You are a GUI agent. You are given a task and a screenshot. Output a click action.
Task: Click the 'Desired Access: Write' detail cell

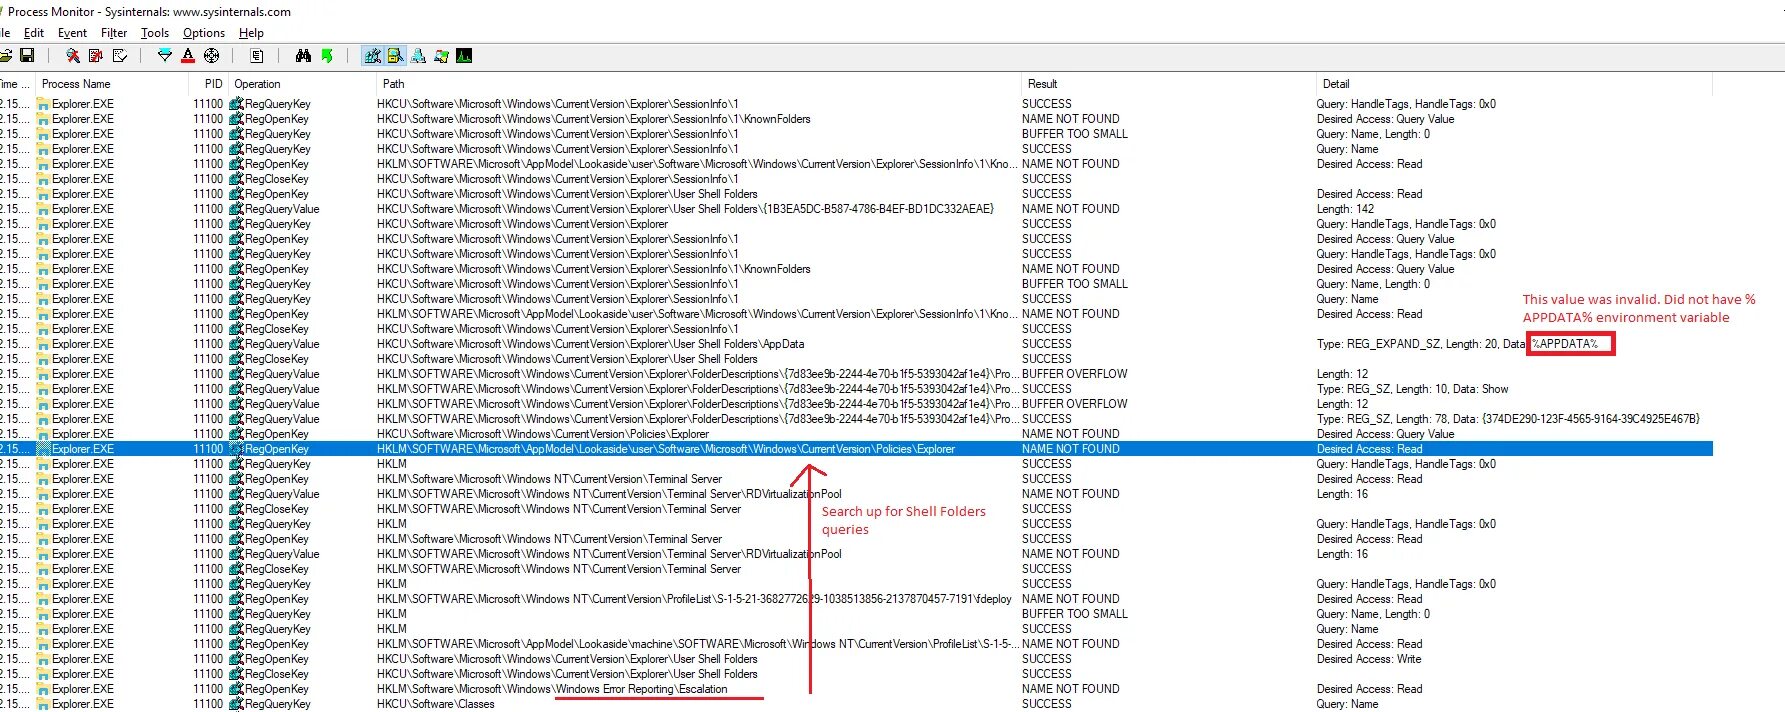point(1368,659)
